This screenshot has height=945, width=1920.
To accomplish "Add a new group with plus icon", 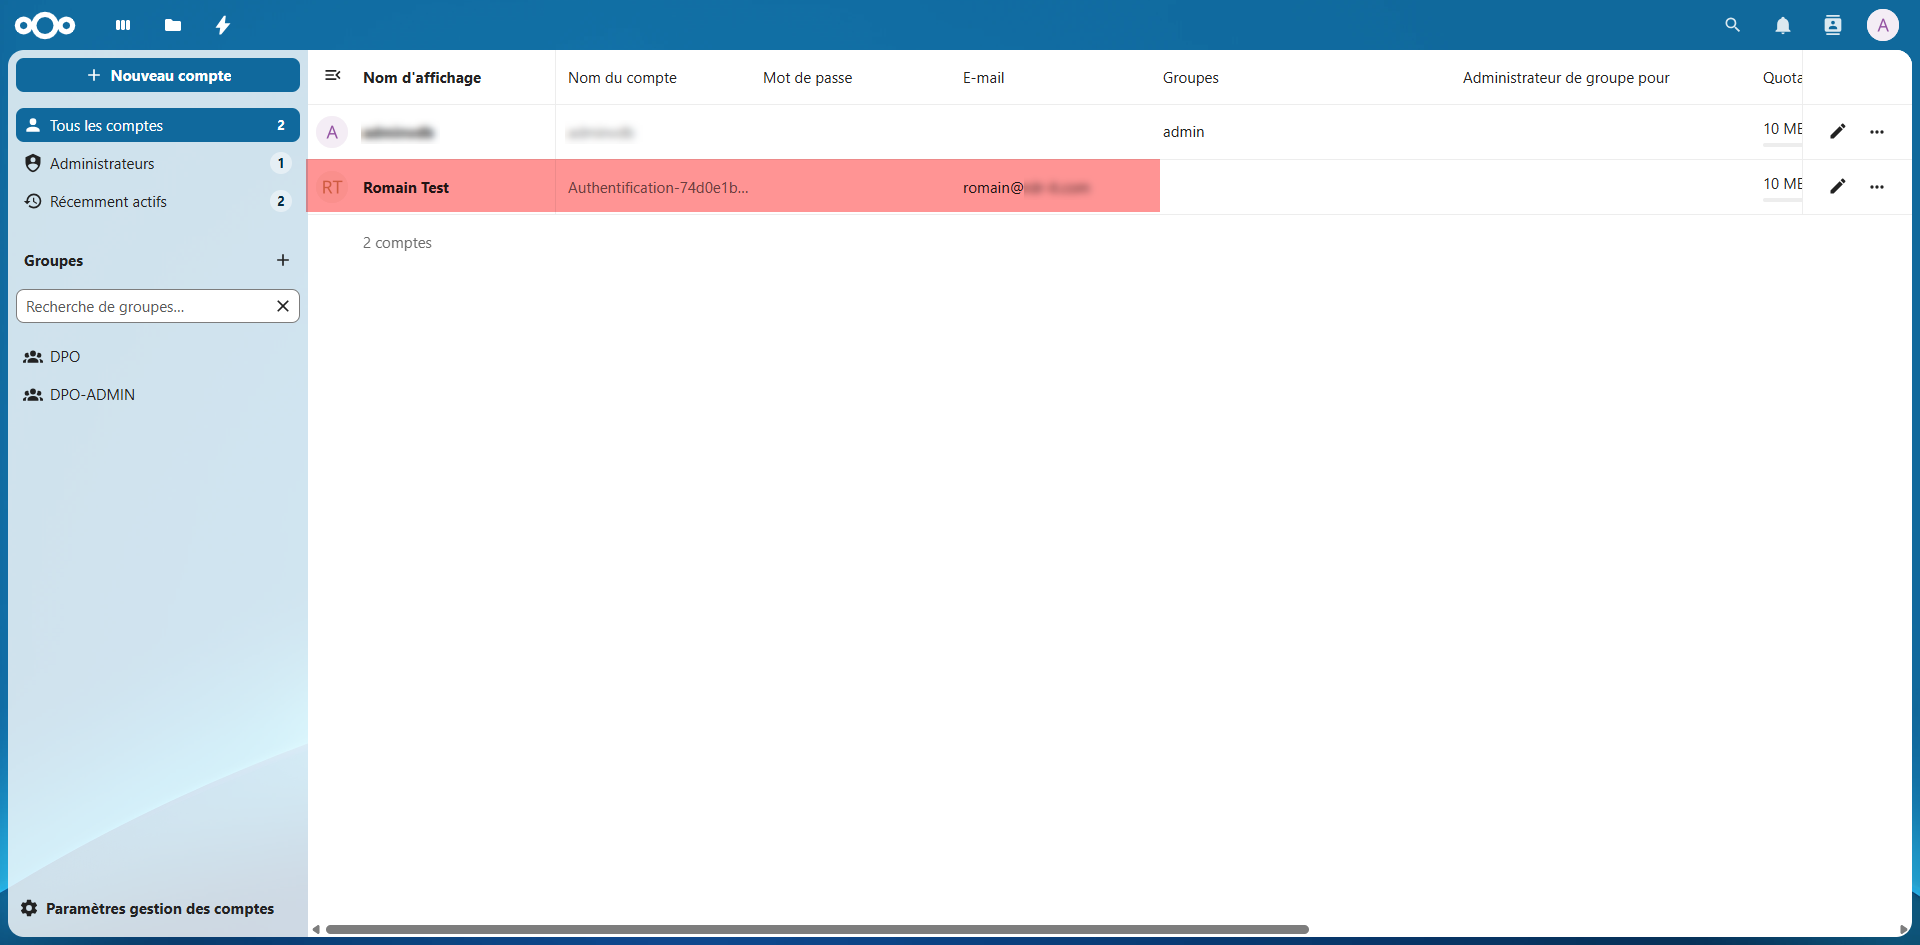I will [x=283, y=260].
